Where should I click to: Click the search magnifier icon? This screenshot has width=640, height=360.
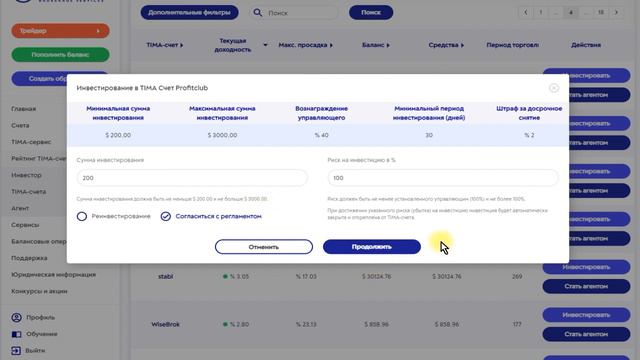click(x=258, y=13)
